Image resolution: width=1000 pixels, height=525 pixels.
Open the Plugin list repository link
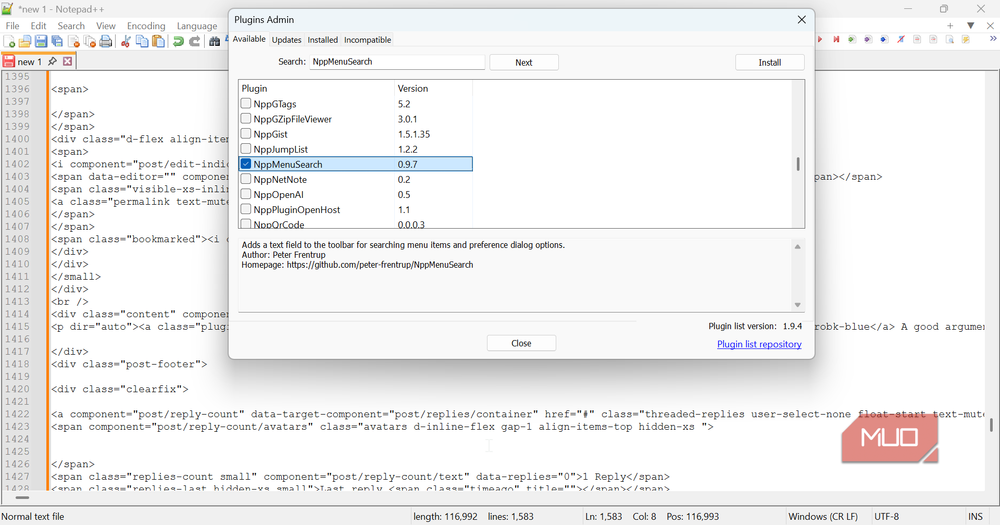tap(759, 344)
